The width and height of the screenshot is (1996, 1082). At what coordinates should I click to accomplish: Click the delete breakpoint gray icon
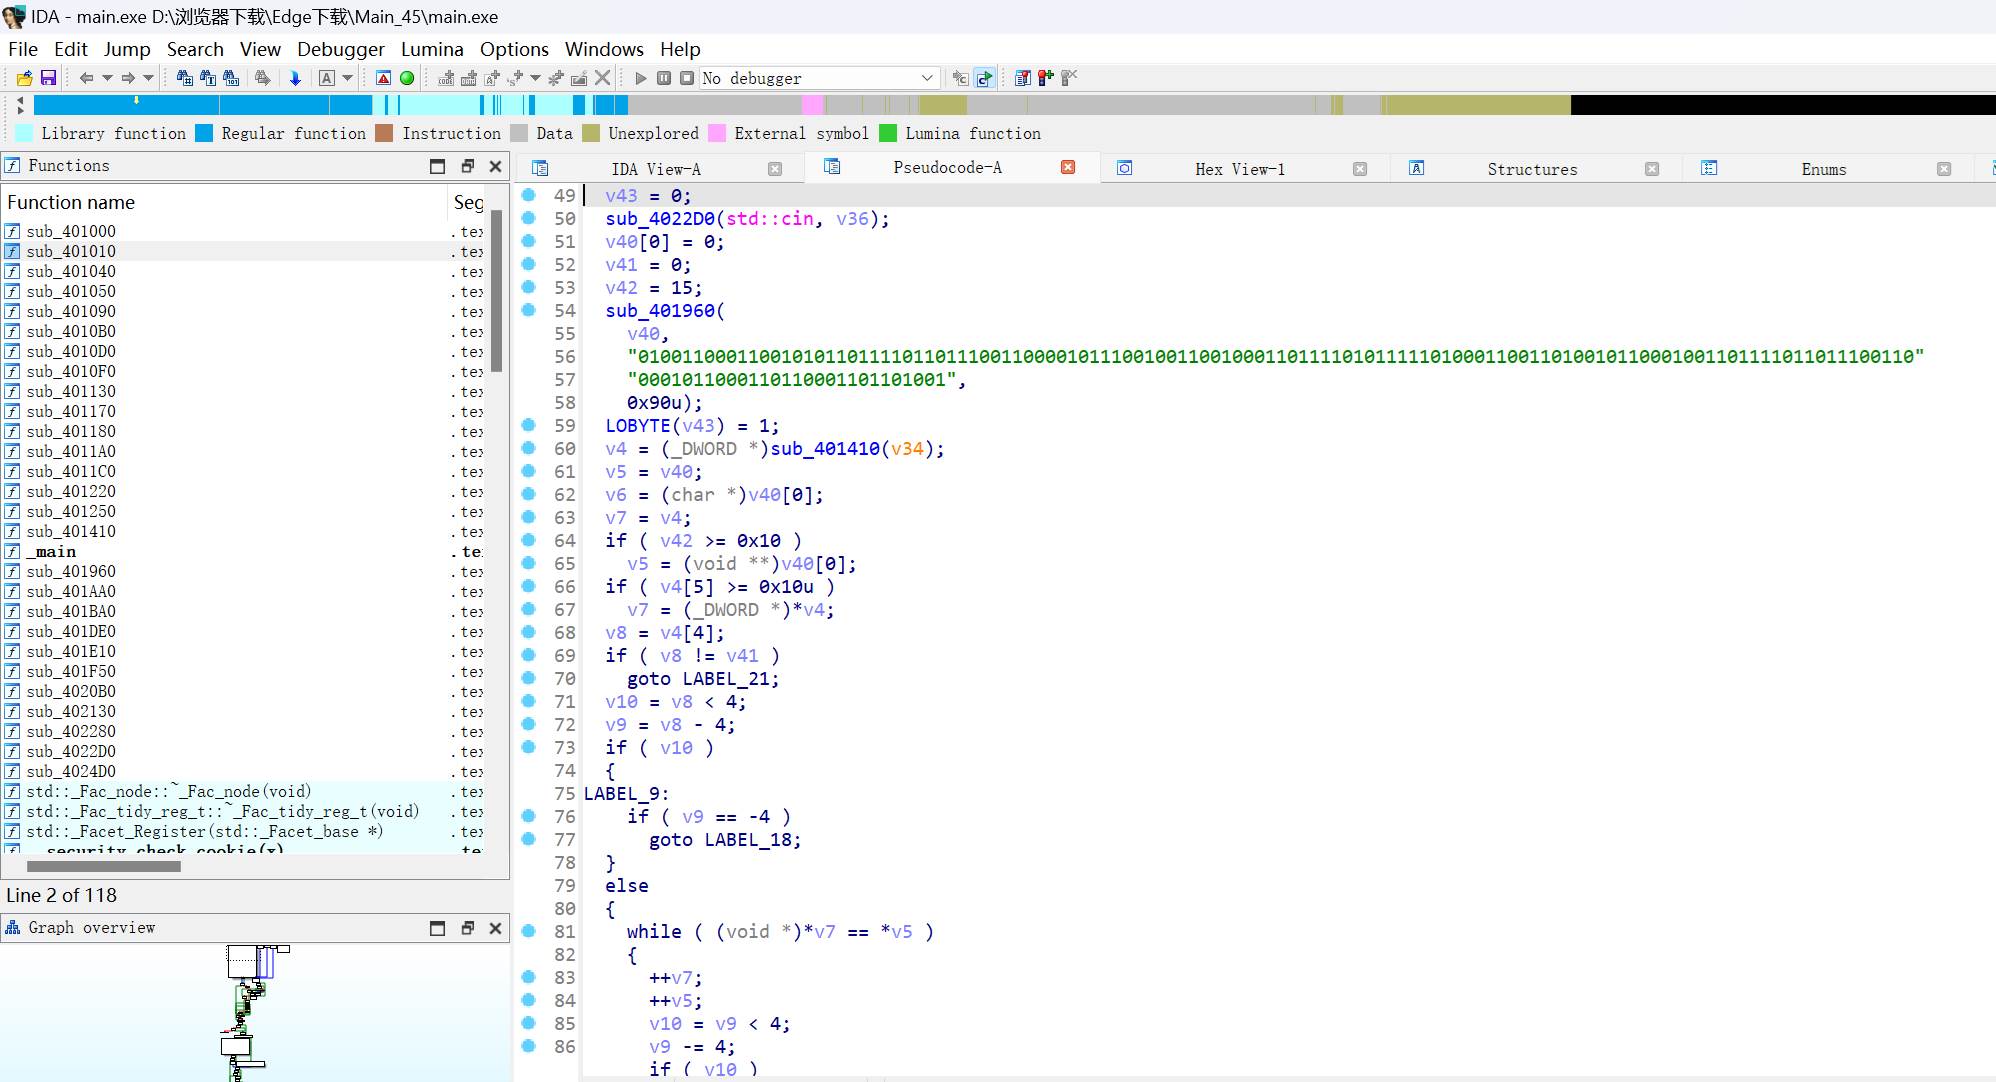point(1069,78)
